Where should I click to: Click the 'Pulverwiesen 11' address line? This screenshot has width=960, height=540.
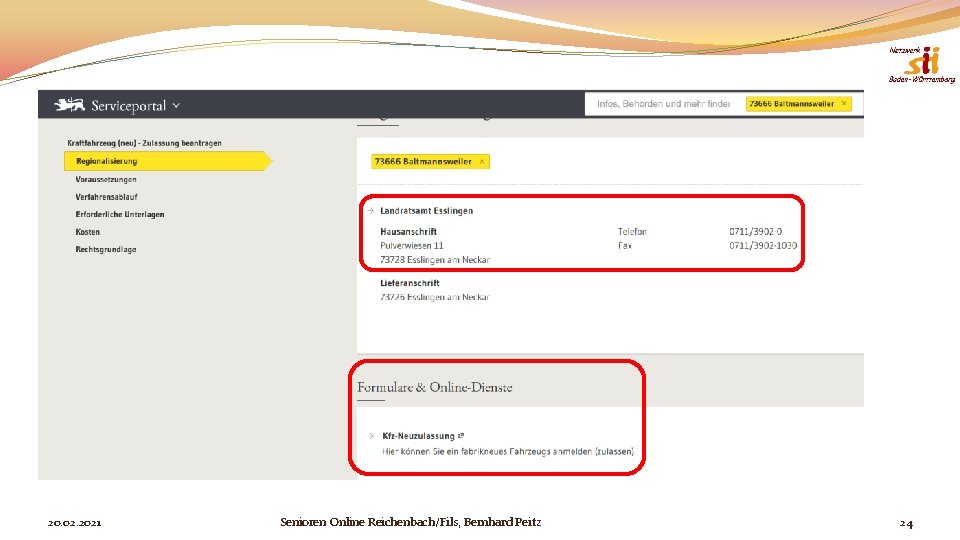[411, 246]
